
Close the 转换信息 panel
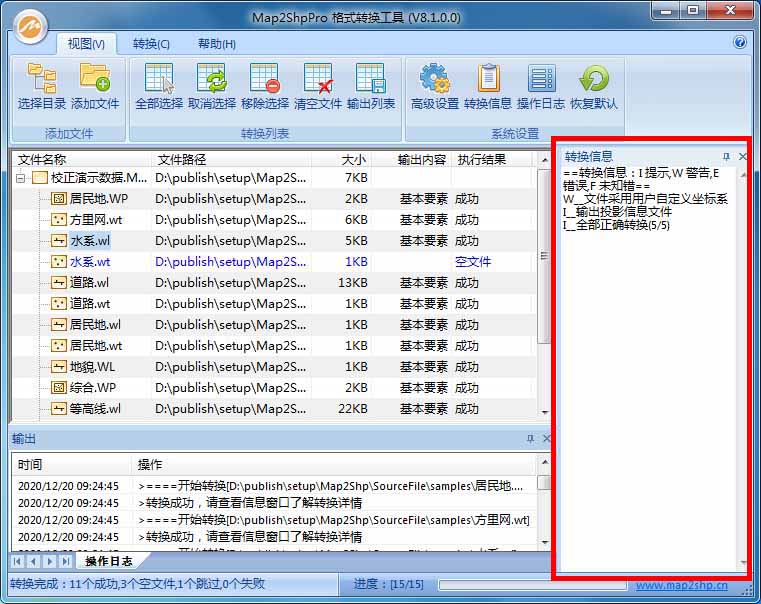[742, 156]
